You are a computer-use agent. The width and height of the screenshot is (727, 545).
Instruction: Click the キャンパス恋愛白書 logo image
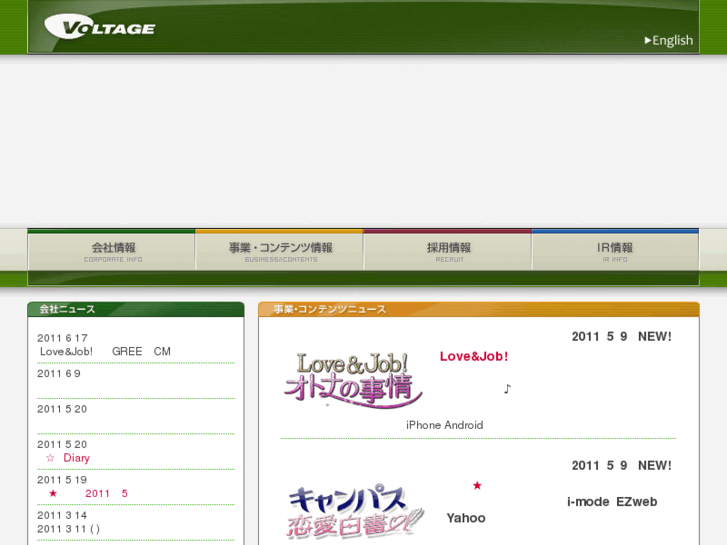click(x=355, y=512)
